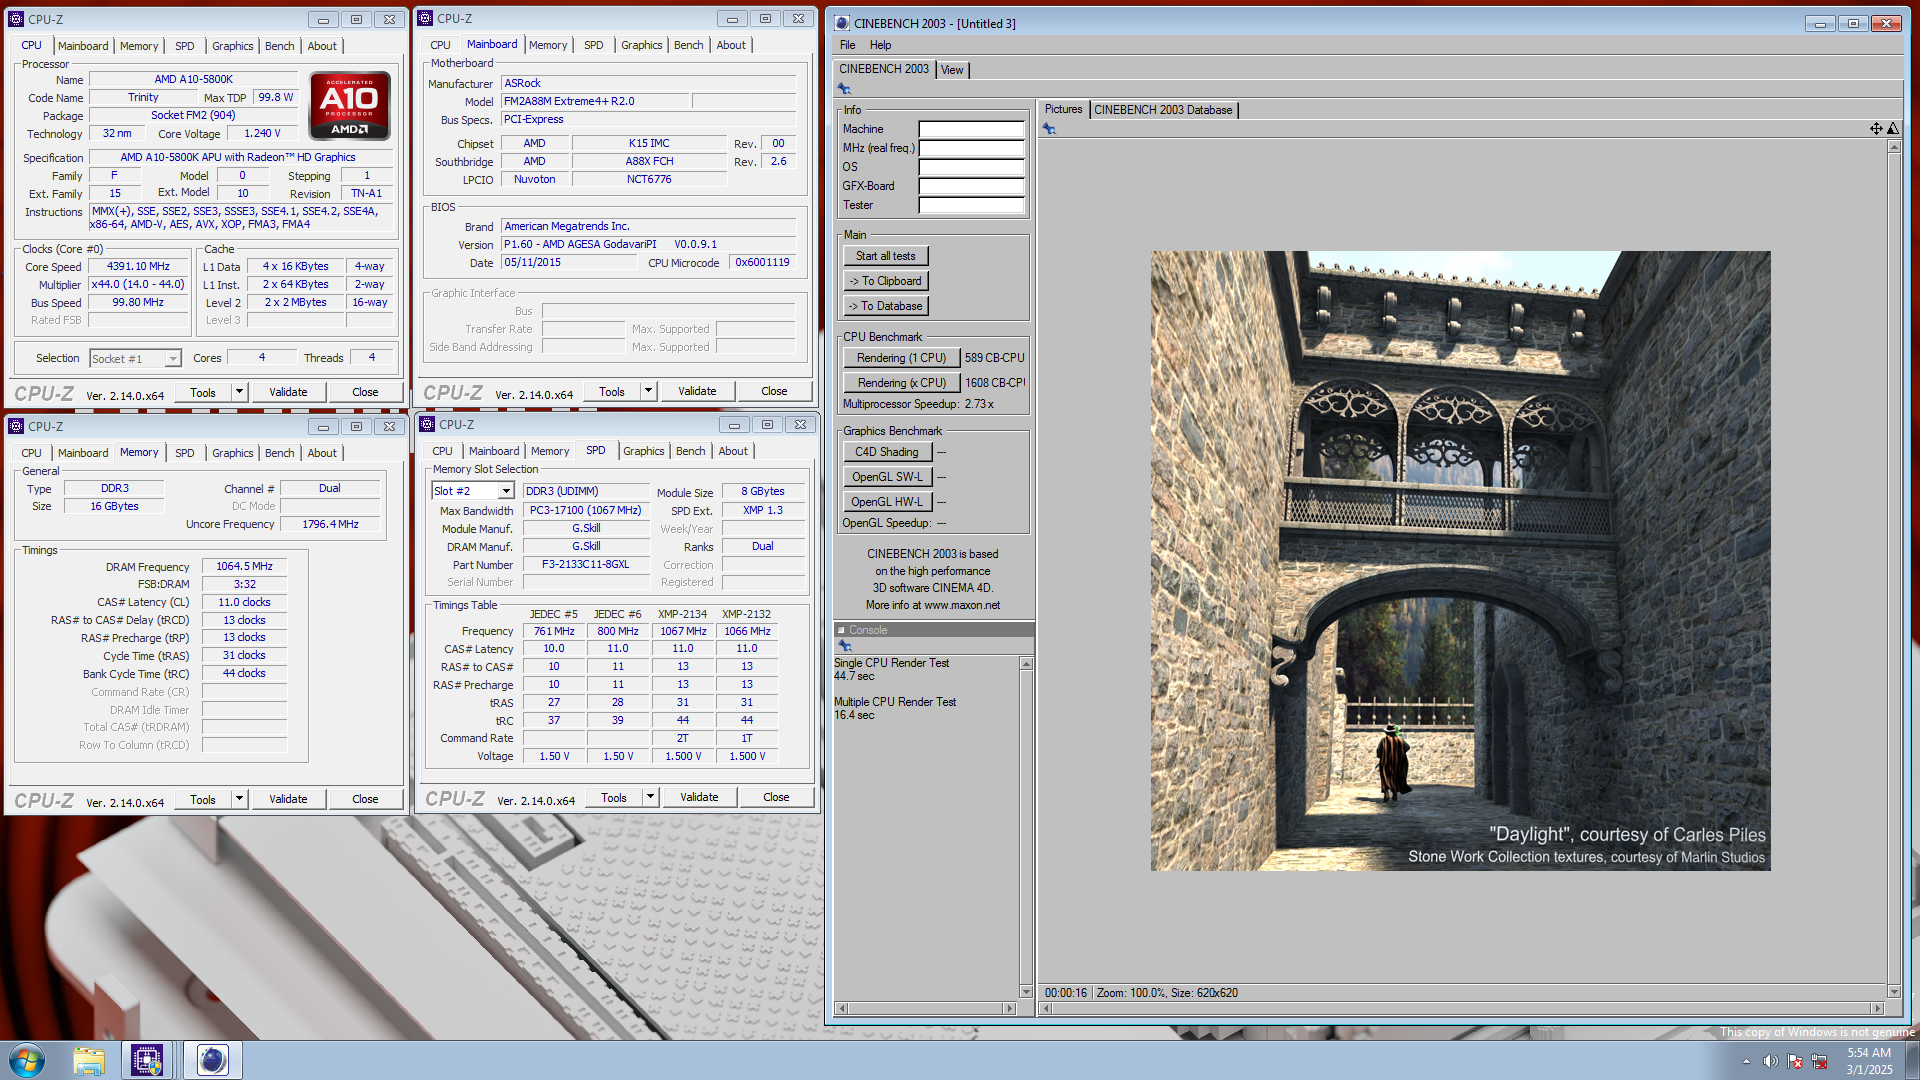Open About tab in the Mainboard window
Image resolution: width=1920 pixels, height=1080 pixels.
tap(731, 45)
